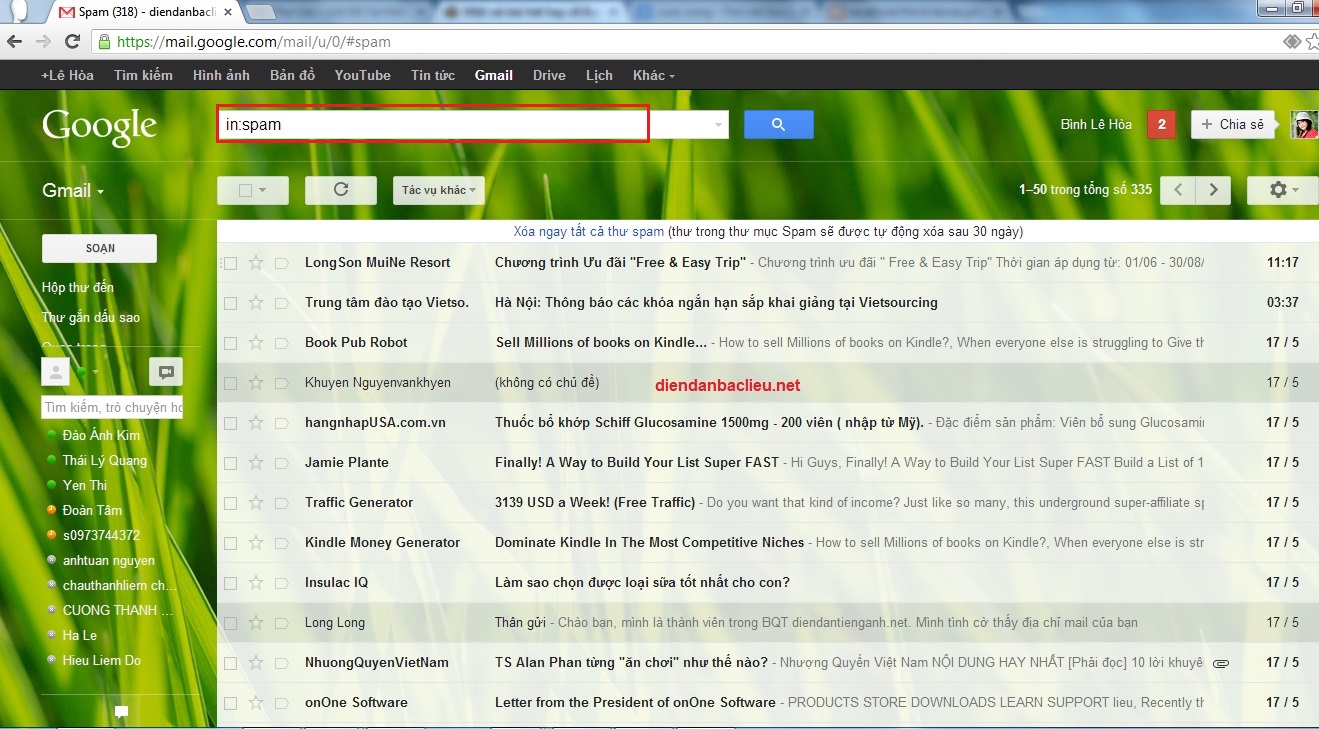Tick checkbox for Trung tâm đào tạo Vietso.
The image size is (1319, 729).
tap(230, 303)
